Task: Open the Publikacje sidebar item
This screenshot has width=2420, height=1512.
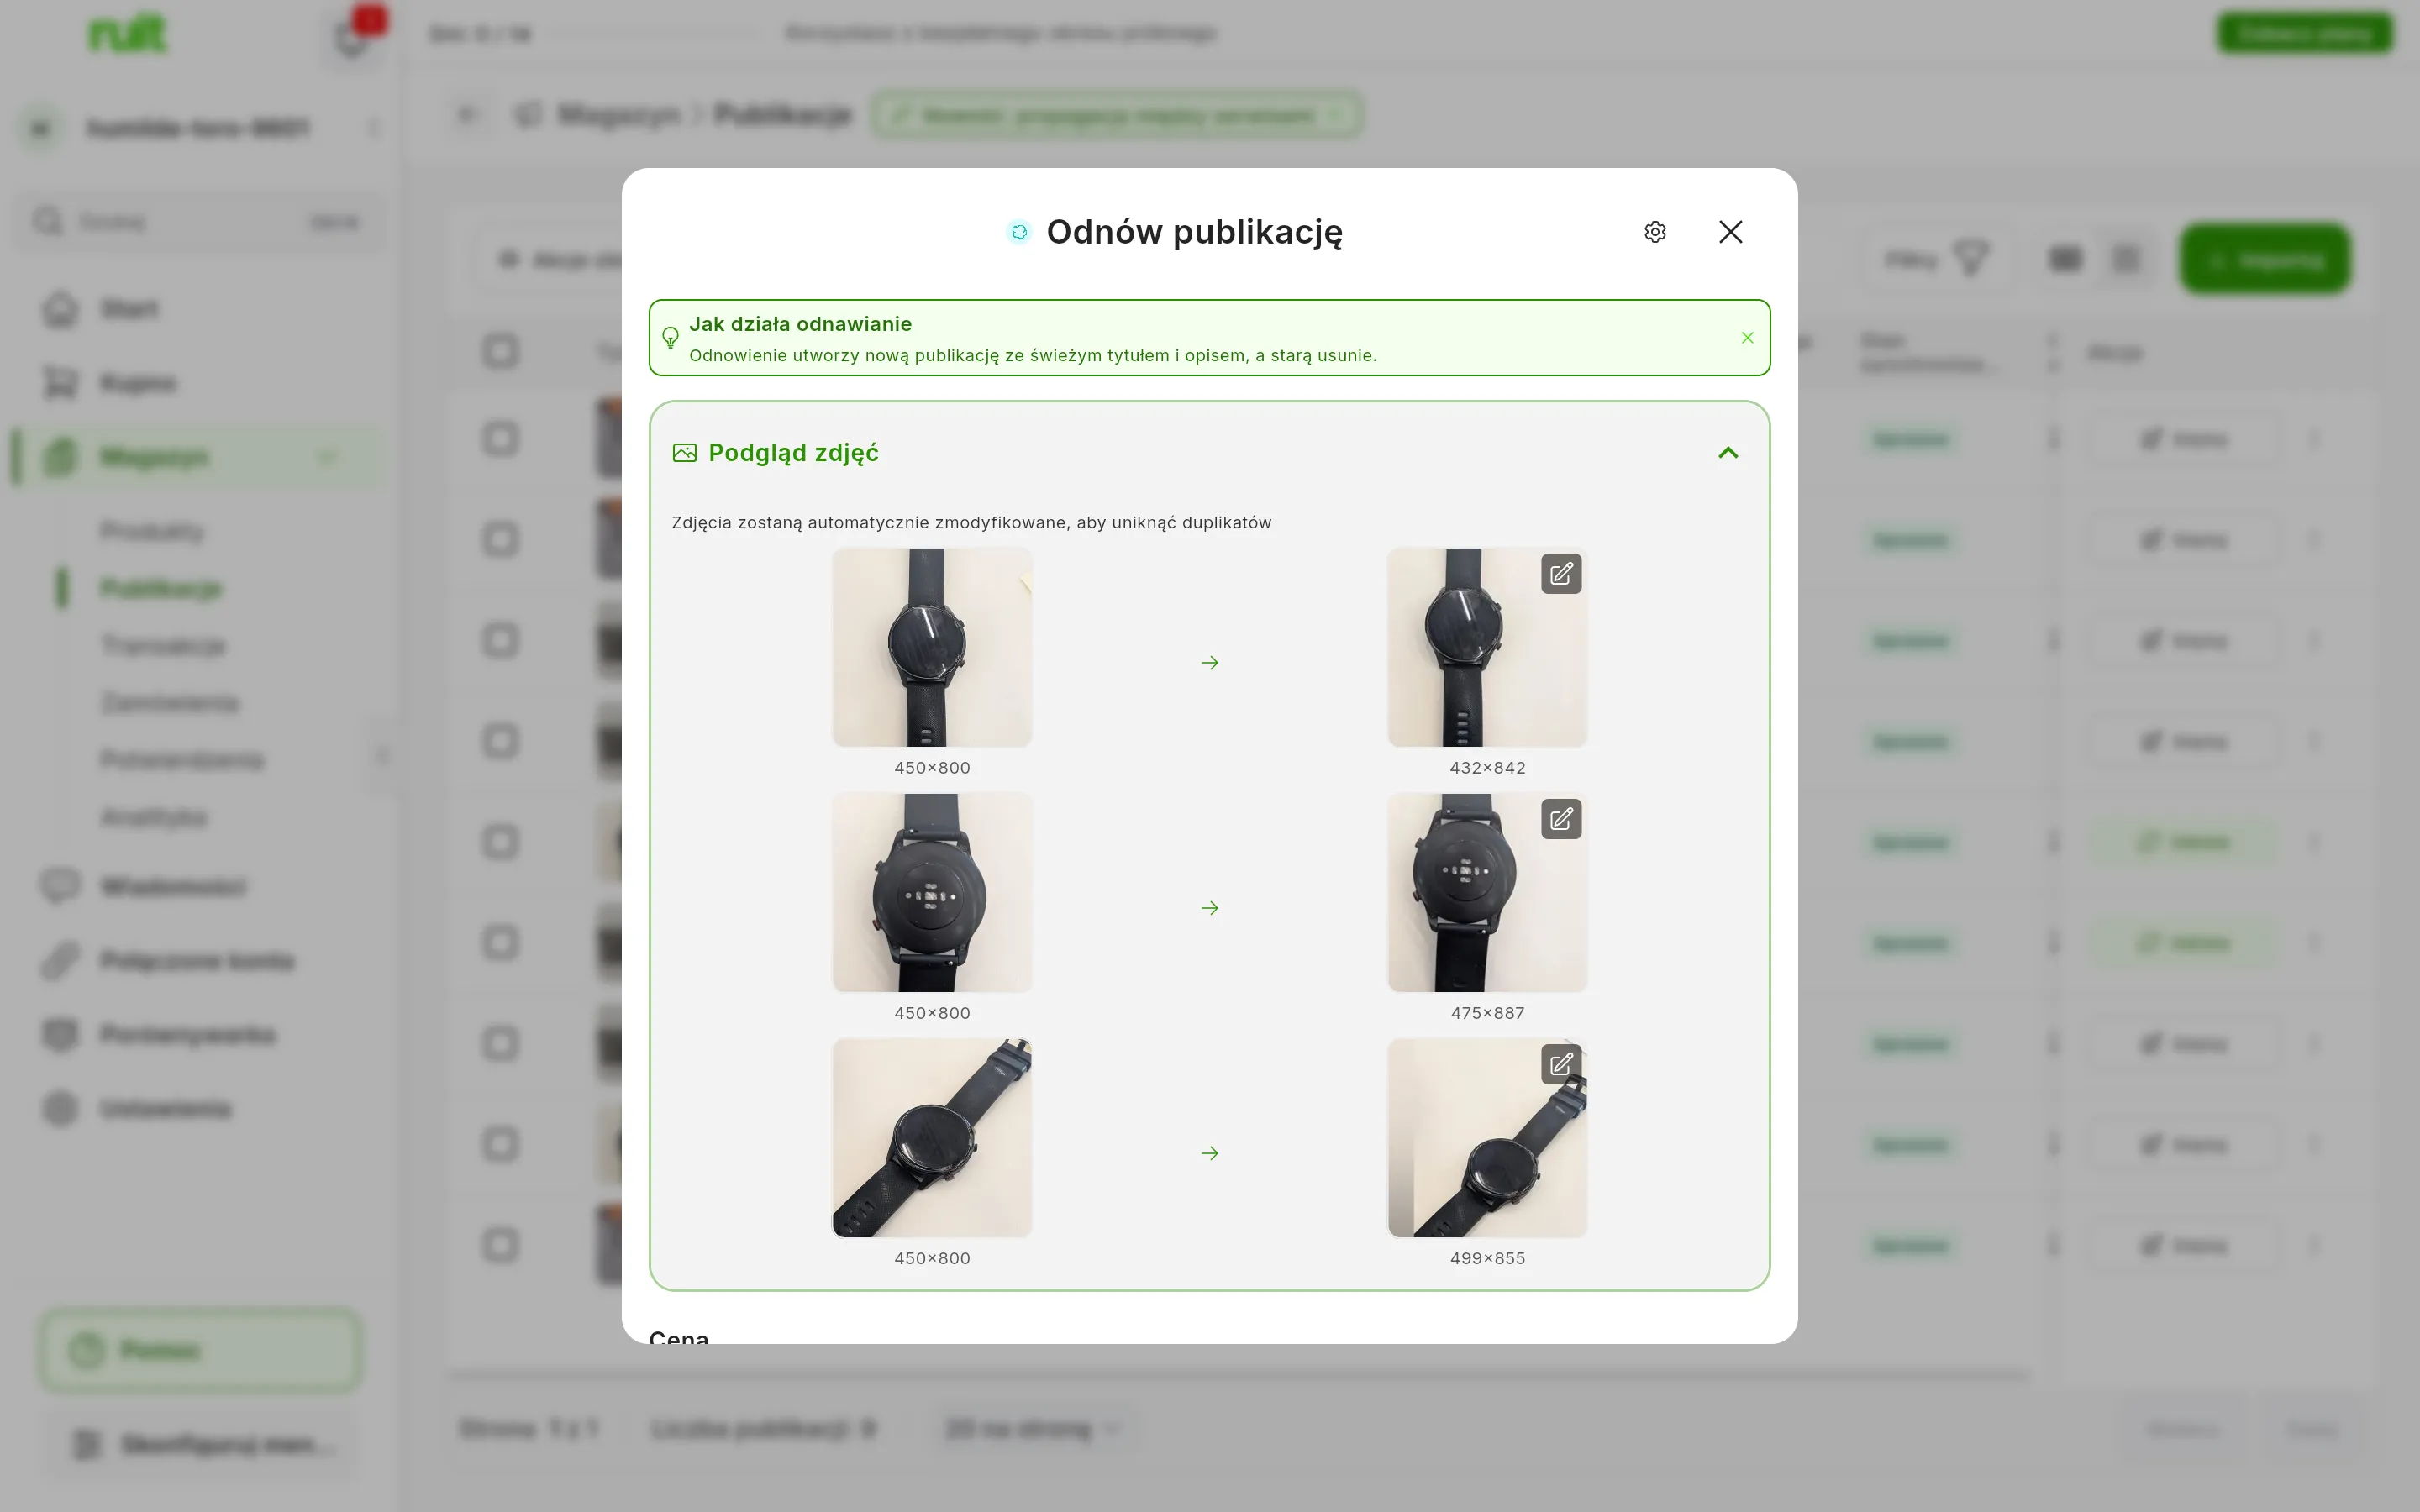Action: pyautogui.click(x=161, y=588)
